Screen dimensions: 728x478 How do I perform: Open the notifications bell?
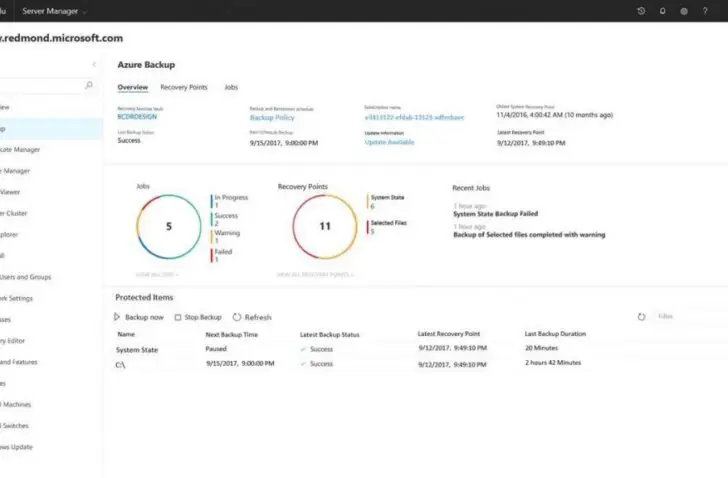(x=663, y=11)
